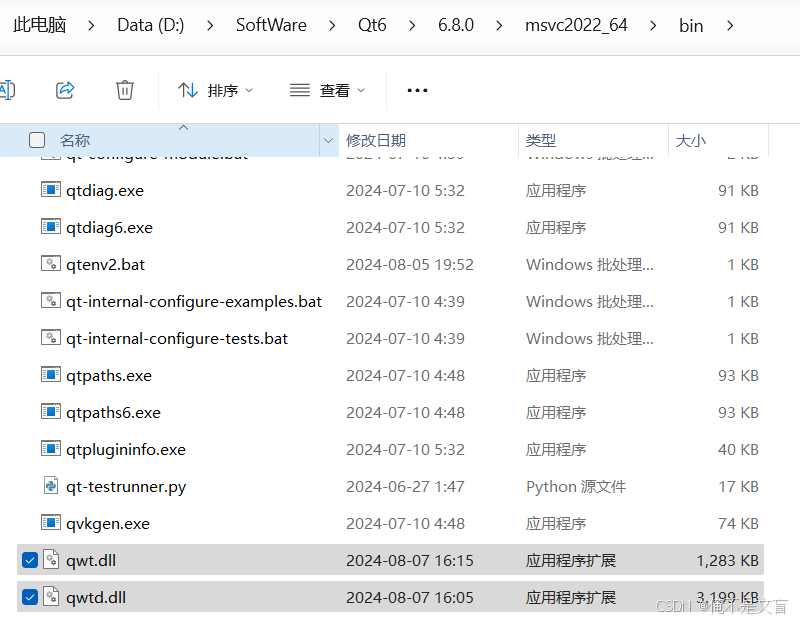The image size is (800, 622).
Task: Select file name qtdiag6.exe
Action: 109,228
